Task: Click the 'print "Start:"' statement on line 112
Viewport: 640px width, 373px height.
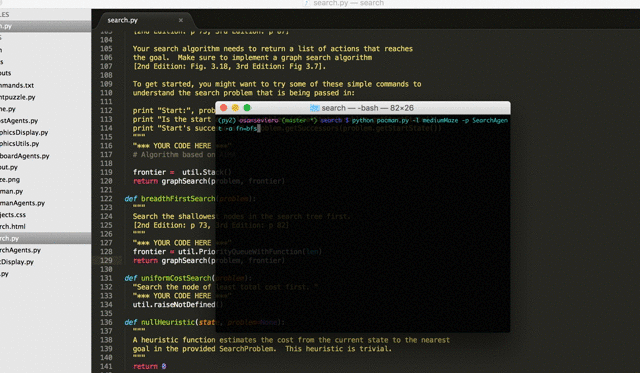Action: click(174, 110)
